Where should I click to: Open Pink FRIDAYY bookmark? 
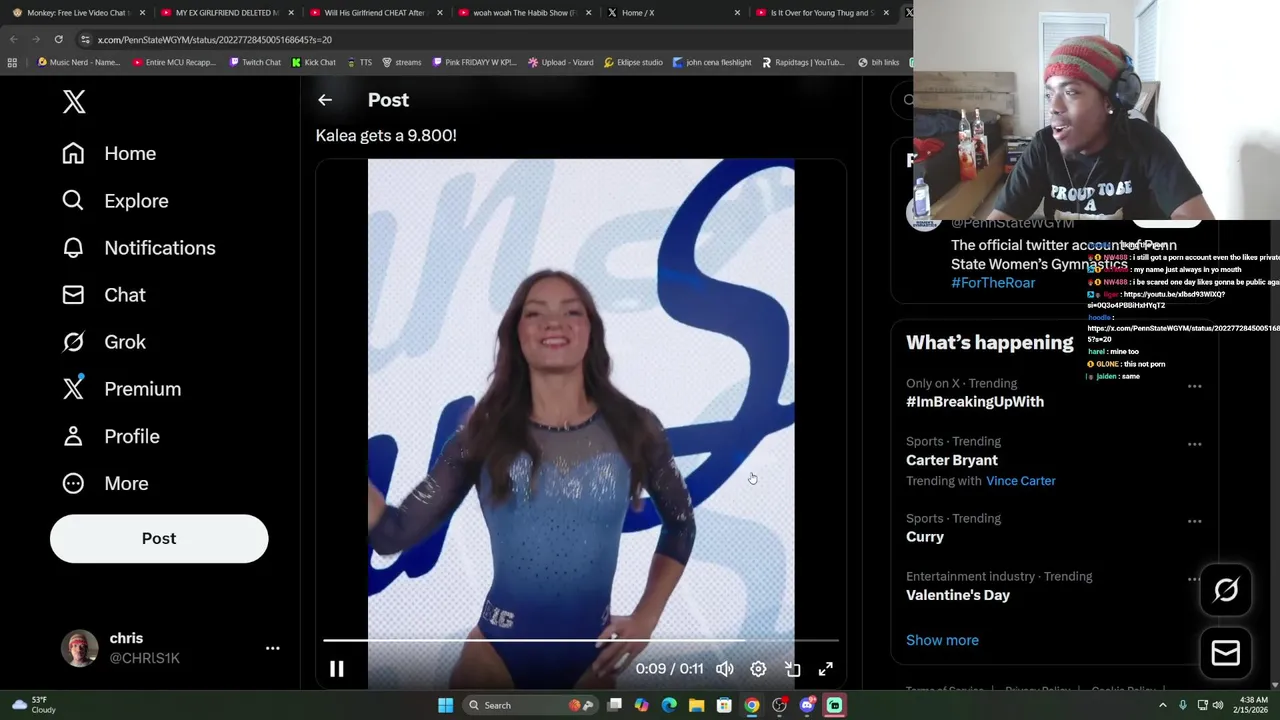[x=474, y=62]
